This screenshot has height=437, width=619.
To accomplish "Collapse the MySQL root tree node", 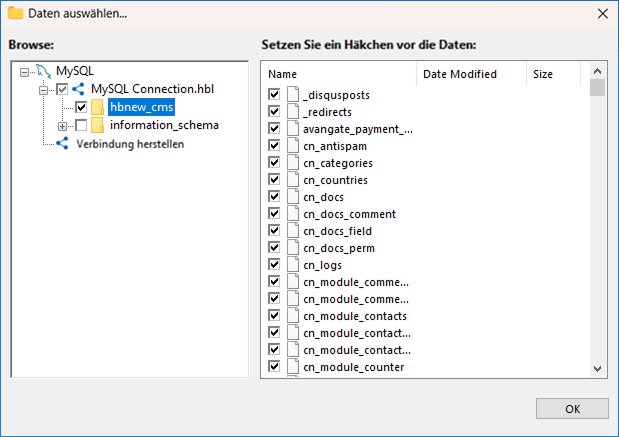I will coord(24,72).
